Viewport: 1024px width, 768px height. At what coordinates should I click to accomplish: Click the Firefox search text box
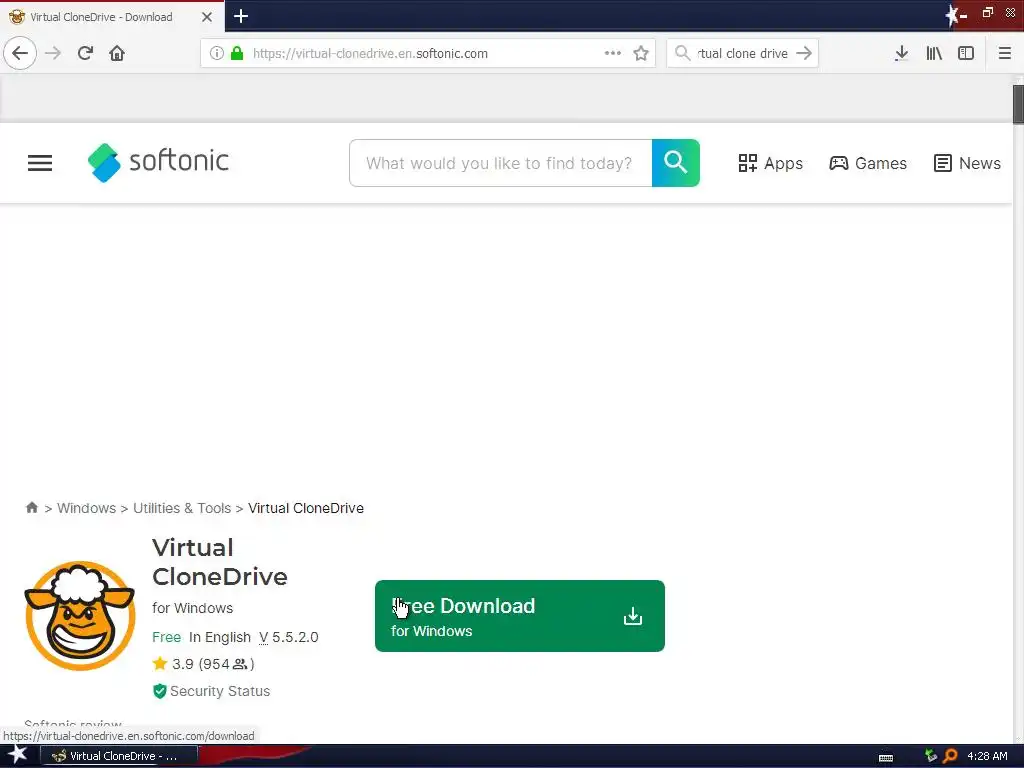pos(743,54)
